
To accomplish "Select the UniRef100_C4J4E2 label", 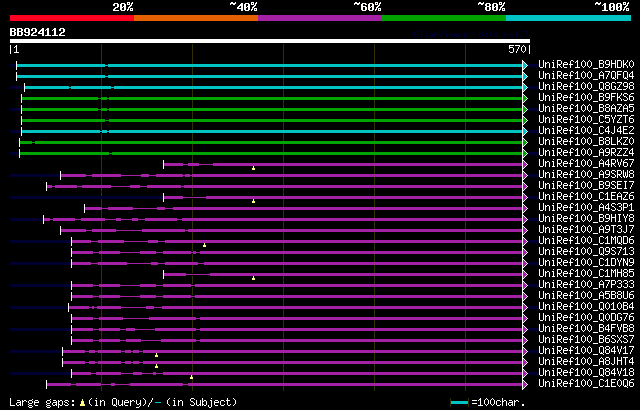I will click(x=586, y=131).
